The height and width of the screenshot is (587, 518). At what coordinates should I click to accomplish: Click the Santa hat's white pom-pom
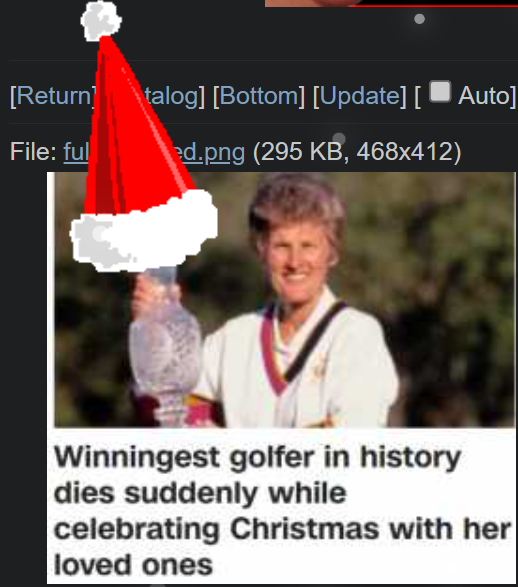[x=101, y=21]
